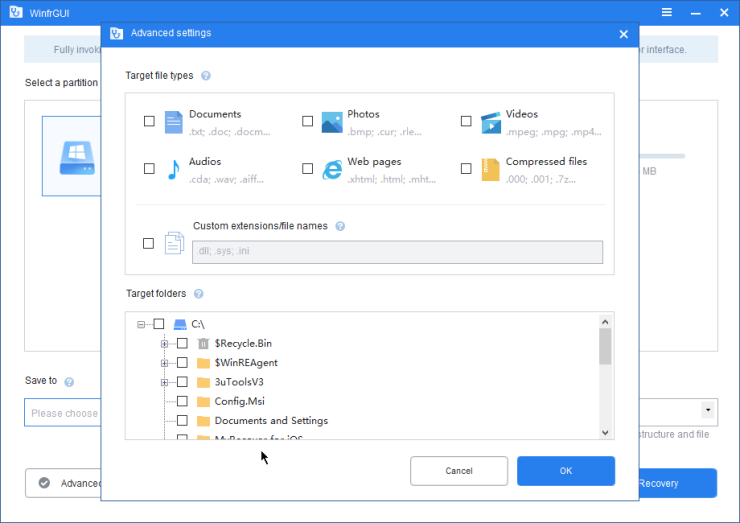740x523 pixels.
Task: Select the $WinREAgent folder name
Action: [x=246, y=363]
